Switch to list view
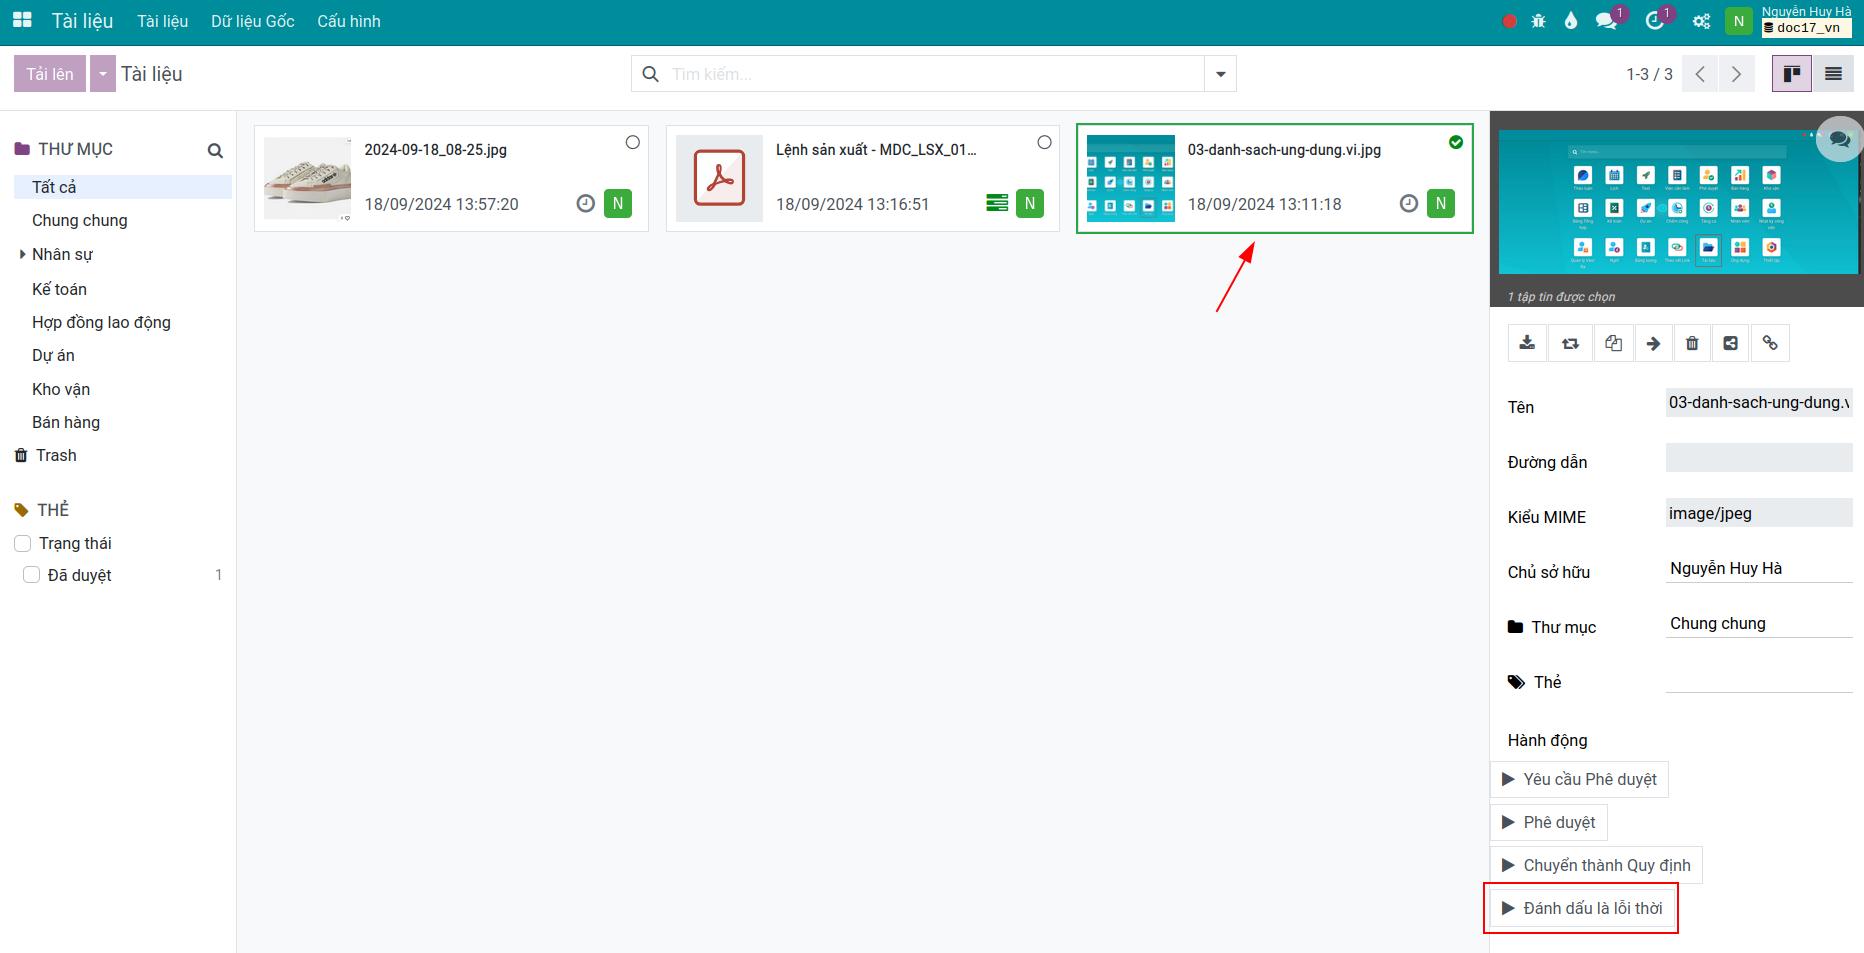Screen dimensions: 1864x953 point(1833,74)
